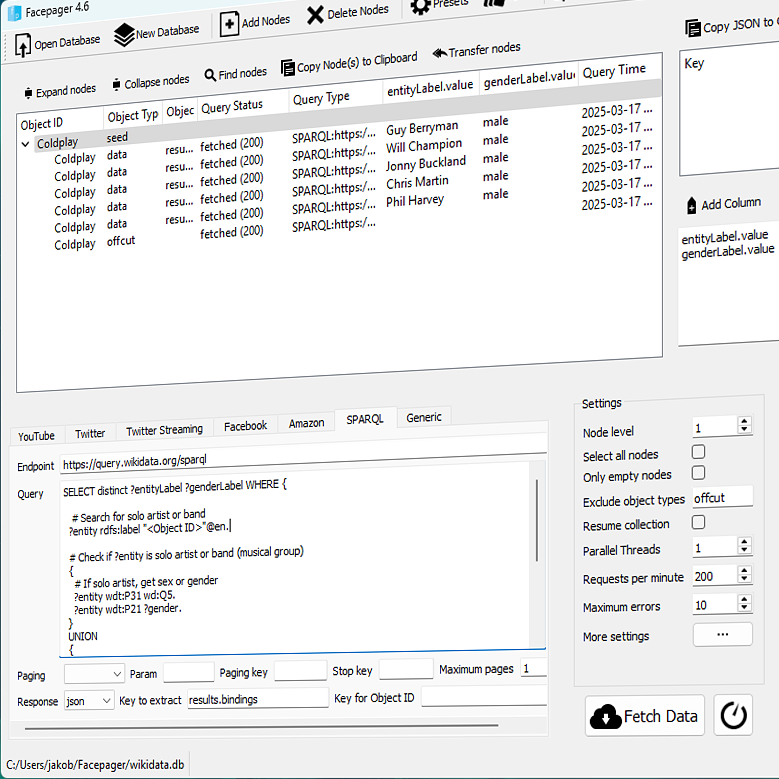Open the Response format json dropdown
This screenshot has height=779, width=779.
[89, 701]
